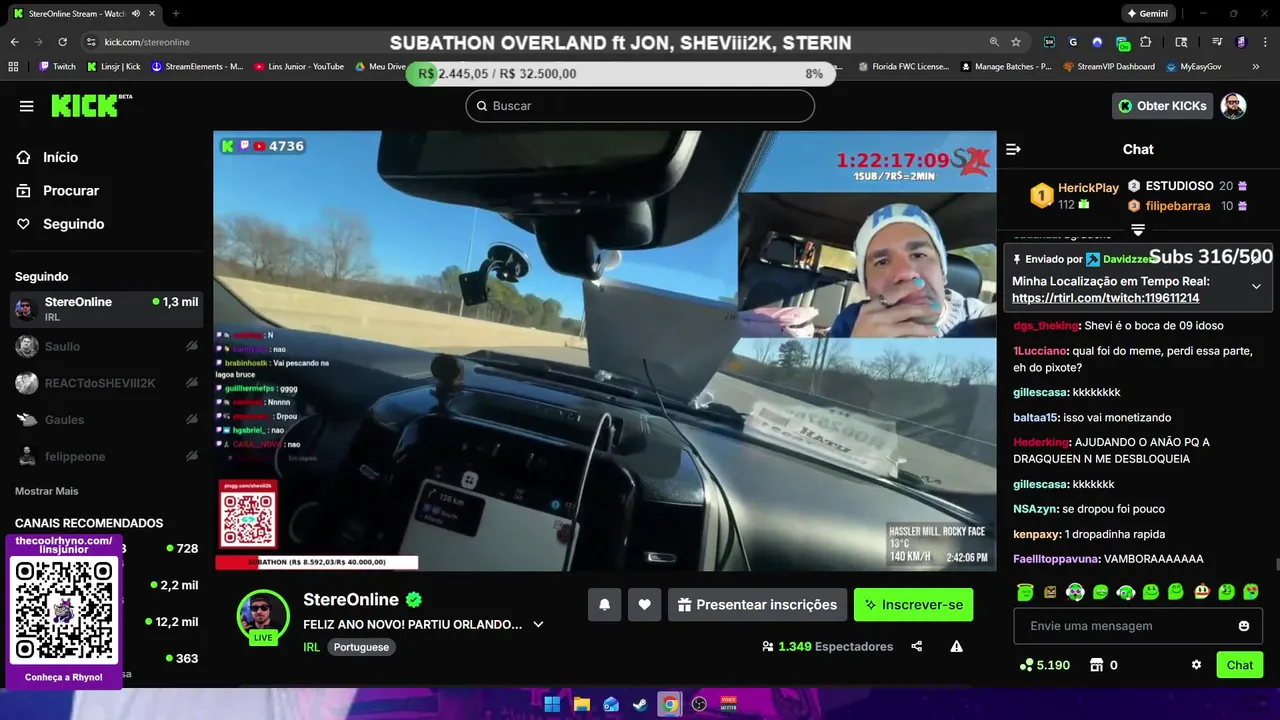Open Chrome zoom magnifier icon
Screen dimensions: 1280x720
[994, 42]
